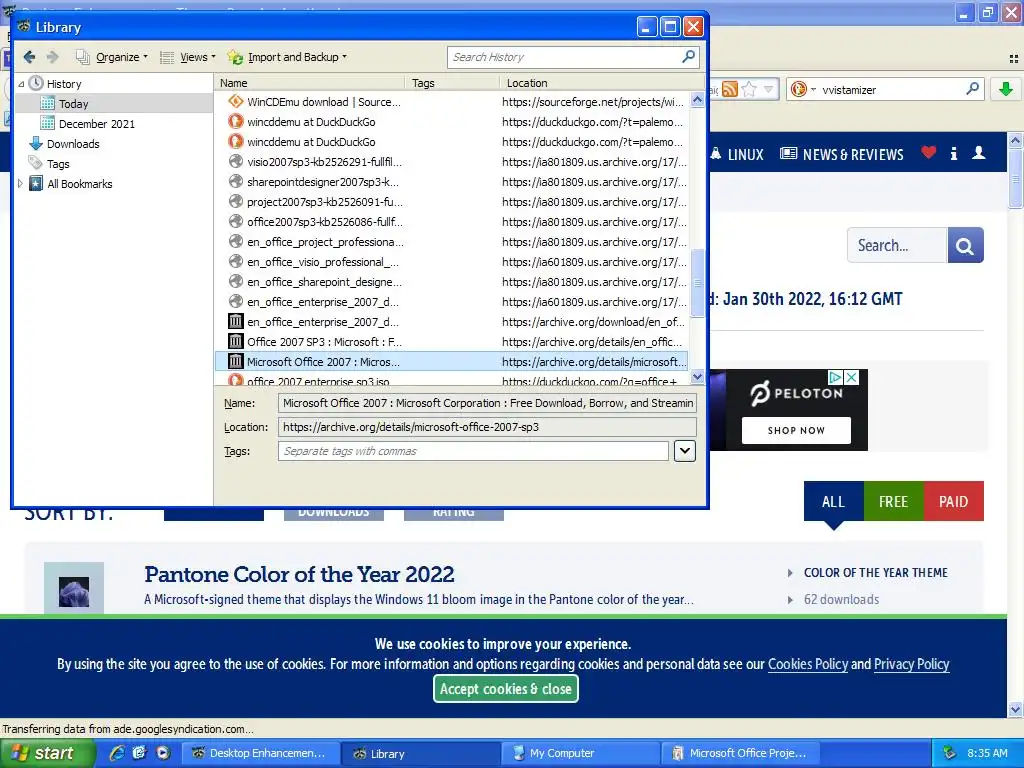The height and width of the screenshot is (768, 1024).
Task: Click the red heart icon on site nav
Action: point(929,153)
